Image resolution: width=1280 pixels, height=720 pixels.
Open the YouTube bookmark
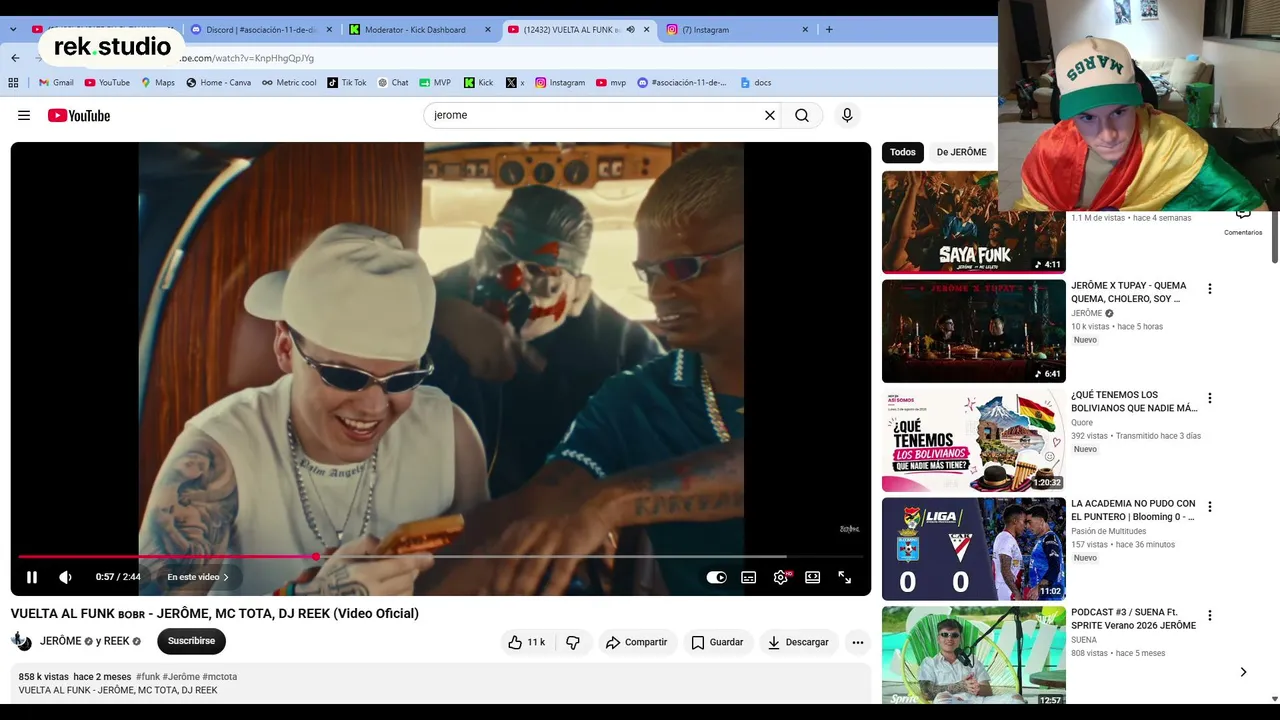(x=107, y=83)
